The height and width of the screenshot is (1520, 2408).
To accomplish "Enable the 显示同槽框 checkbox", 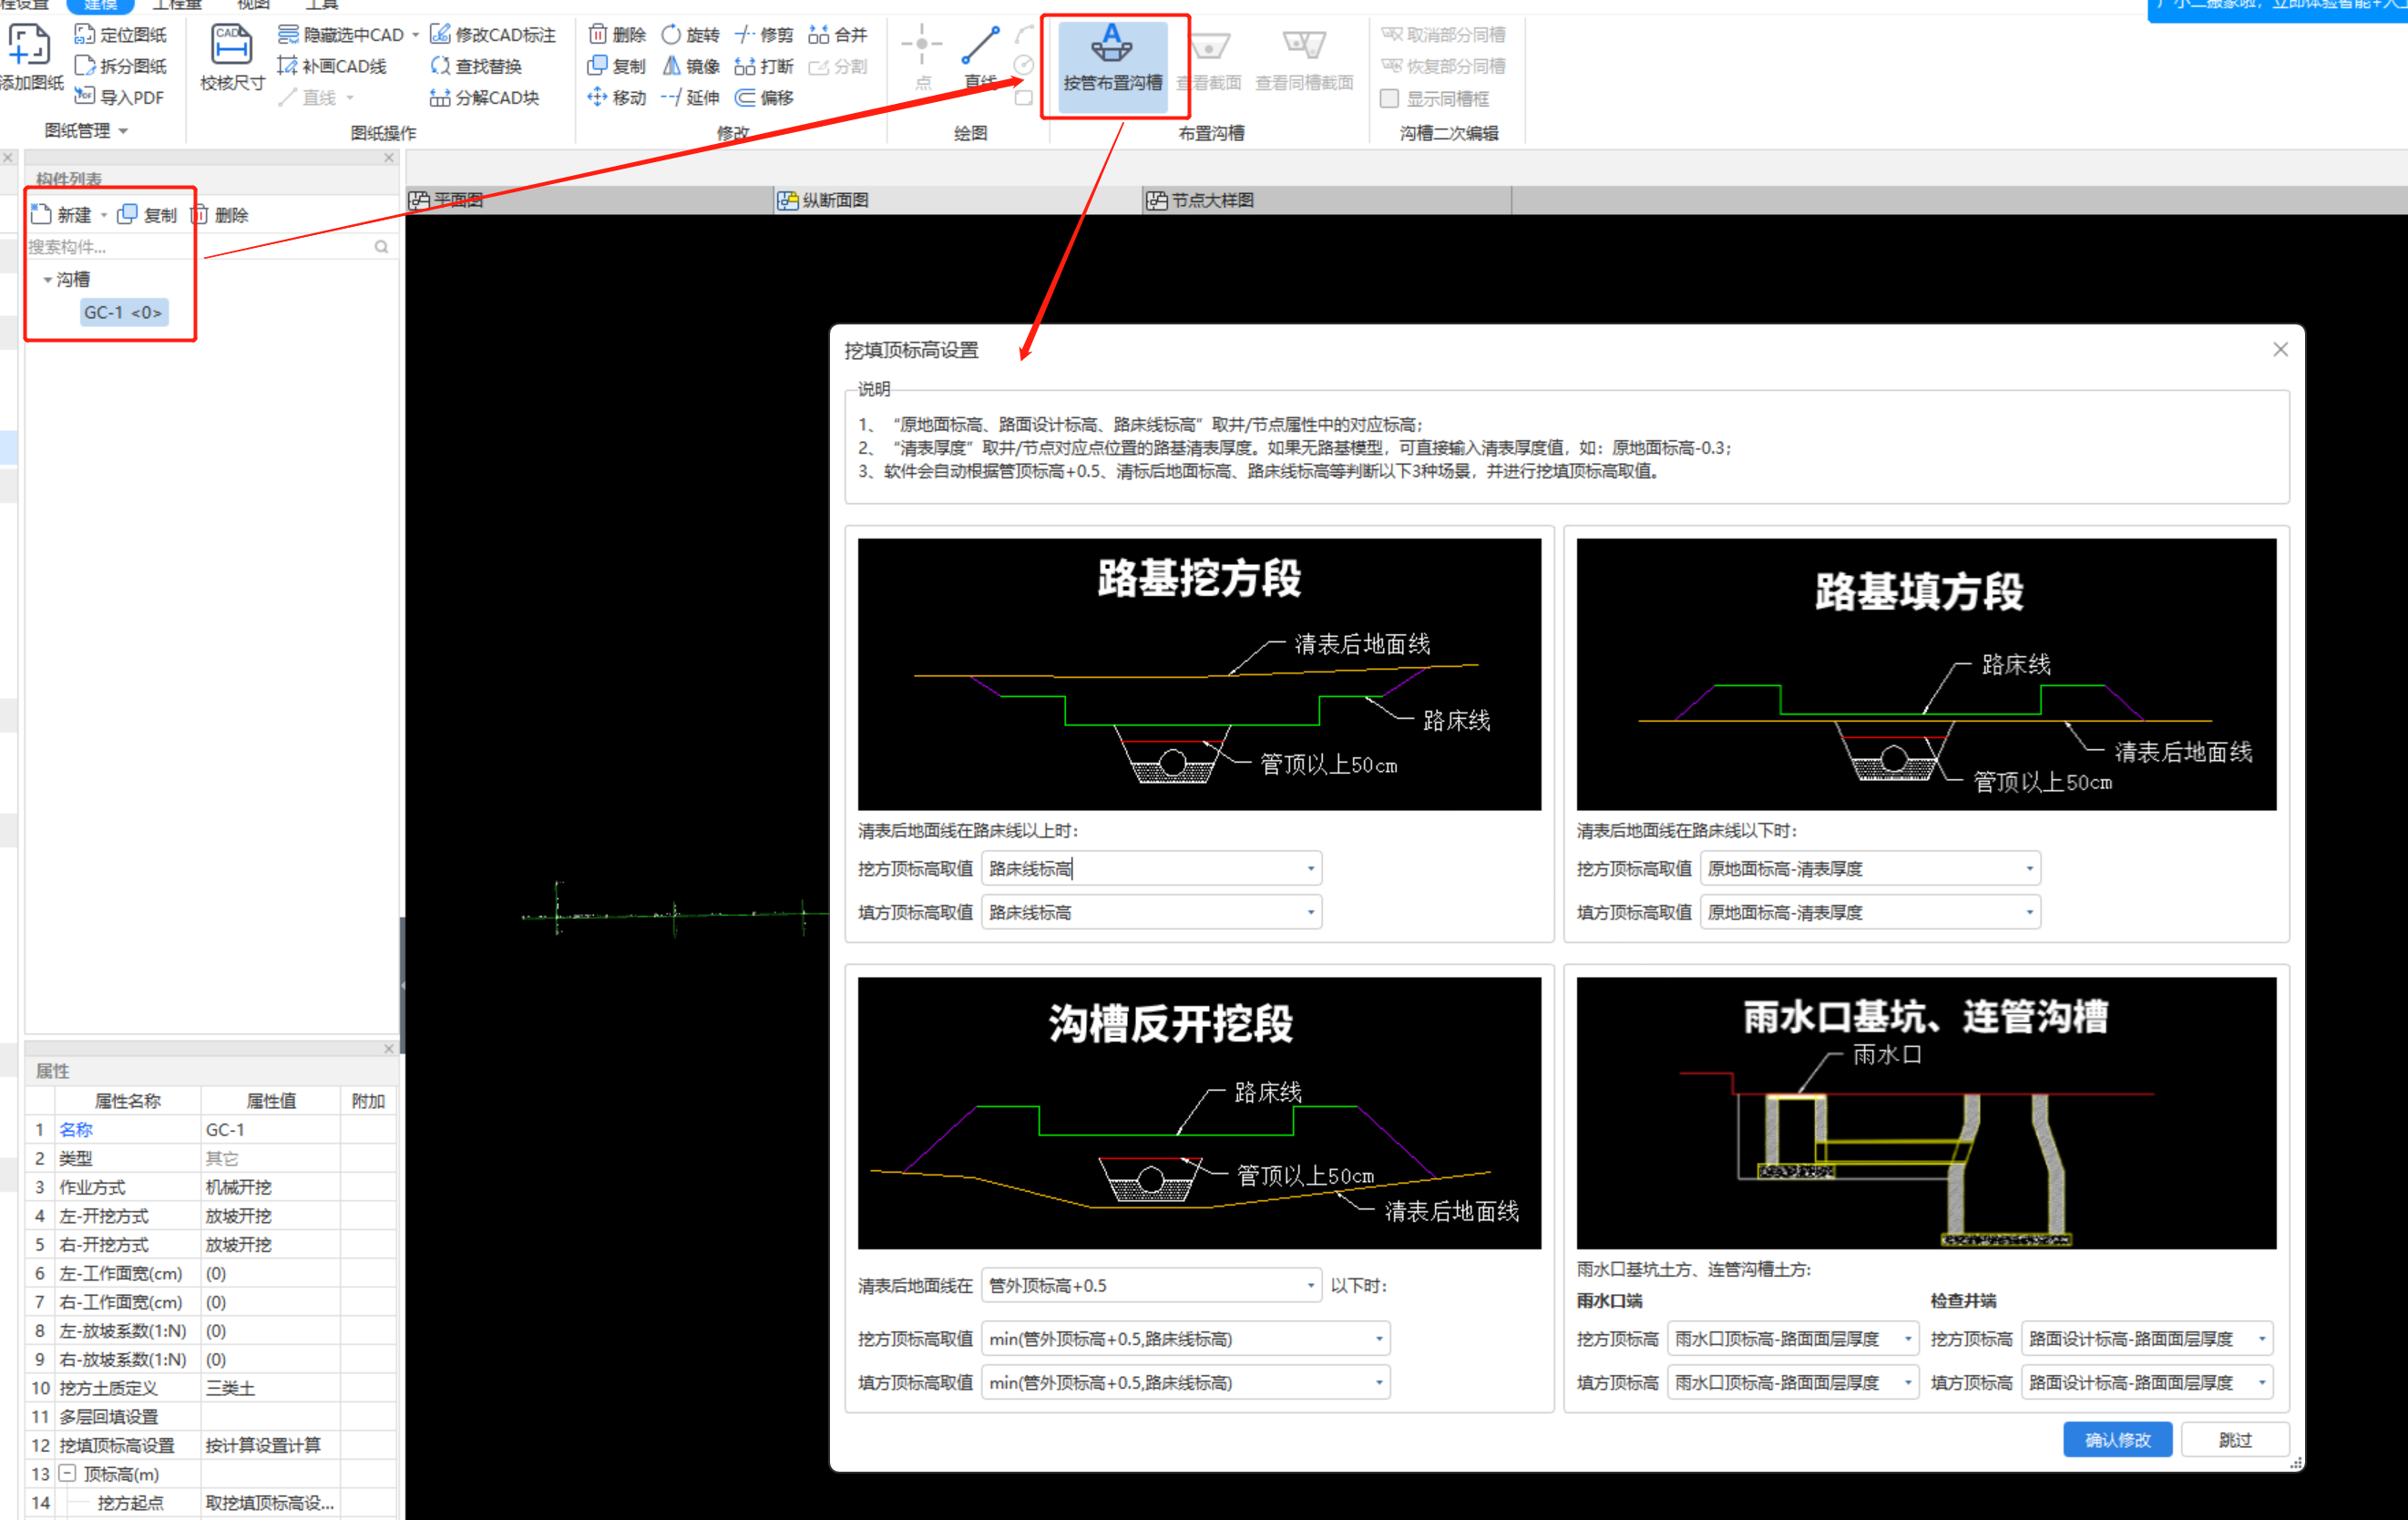I will coord(1389,98).
